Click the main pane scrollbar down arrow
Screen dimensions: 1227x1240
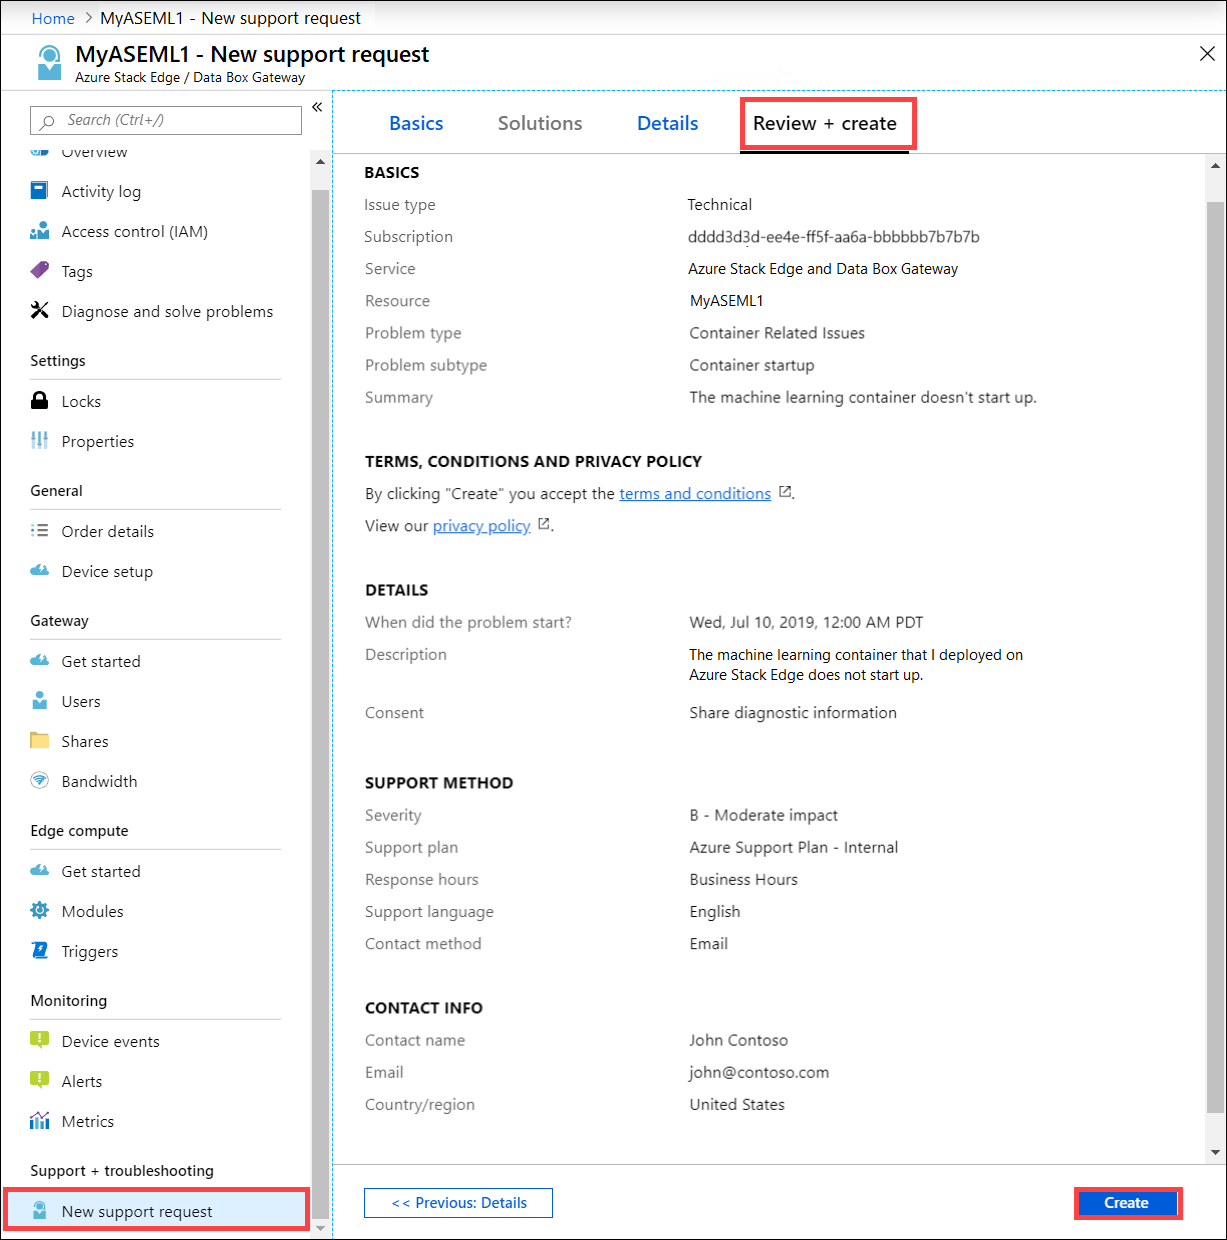click(1216, 1152)
